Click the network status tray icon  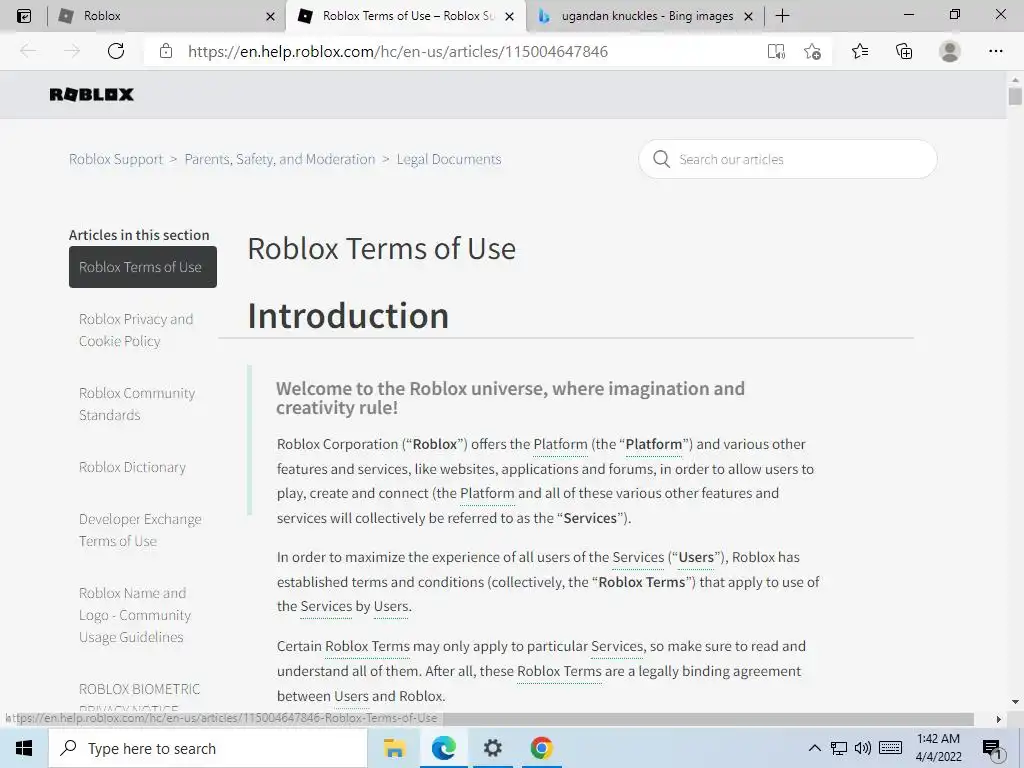coord(839,748)
